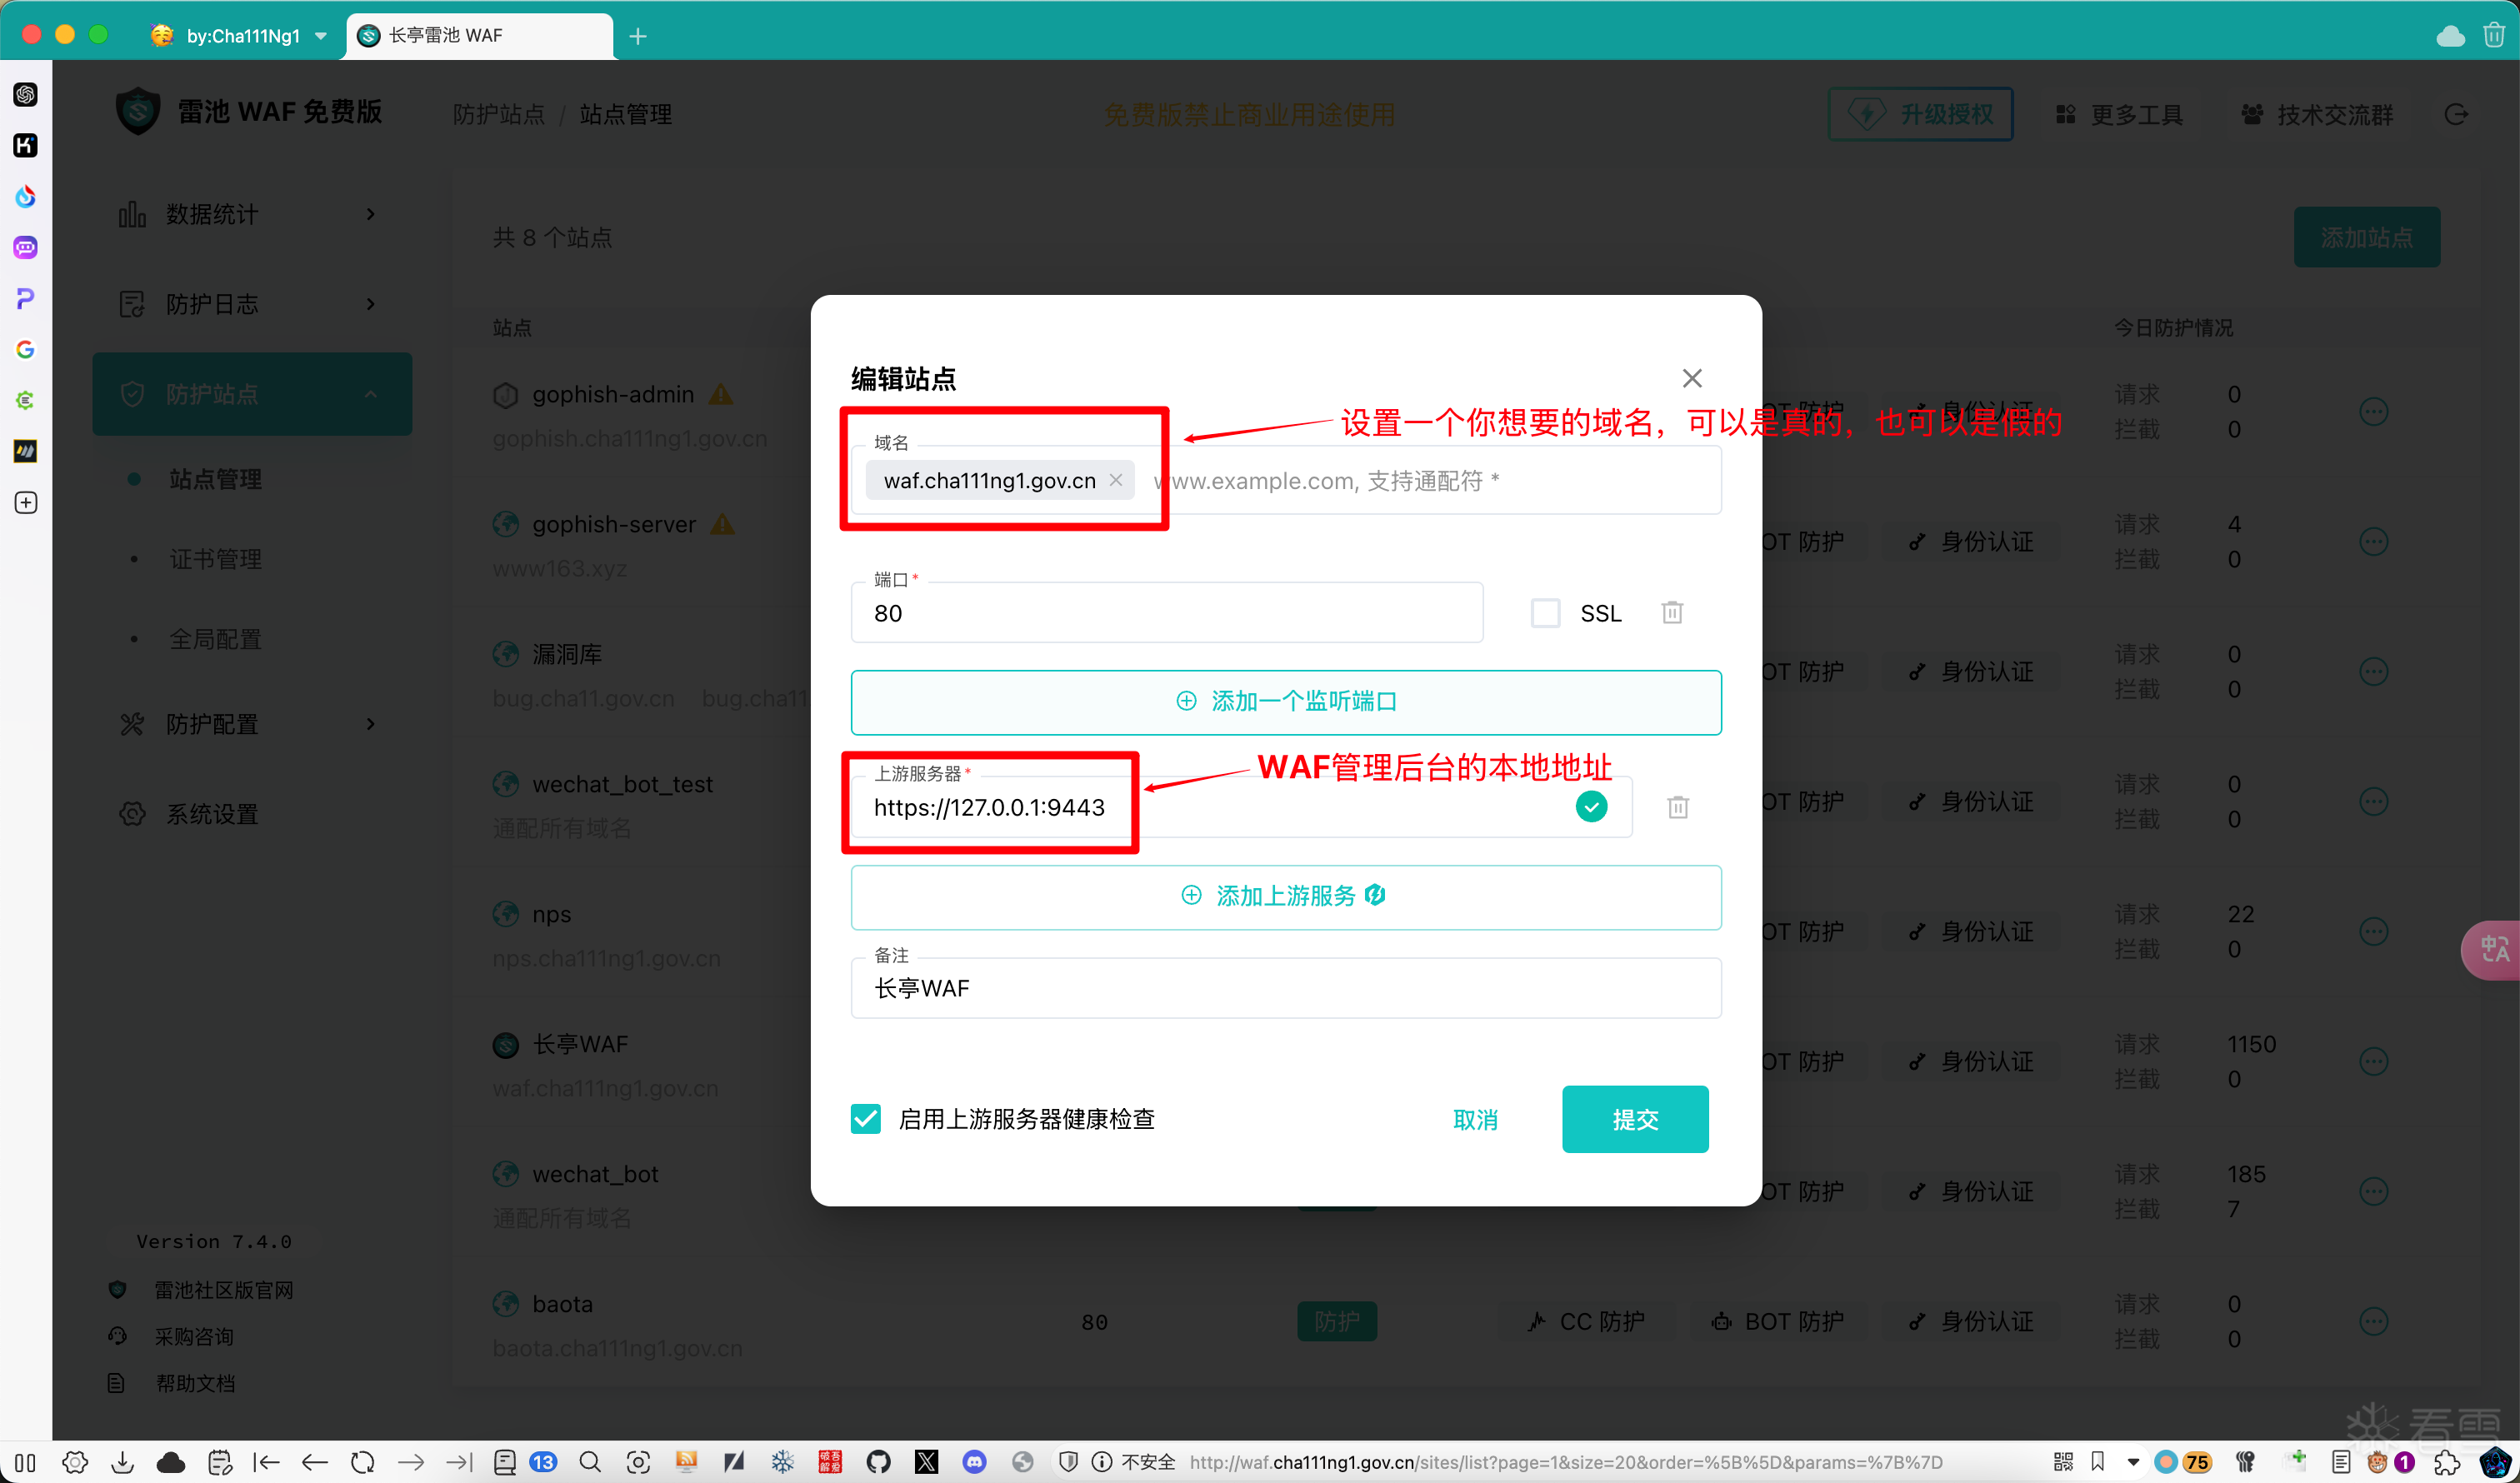Open the extensions puzzle icon
This screenshot has width=2520, height=1483.
(x=2447, y=1463)
